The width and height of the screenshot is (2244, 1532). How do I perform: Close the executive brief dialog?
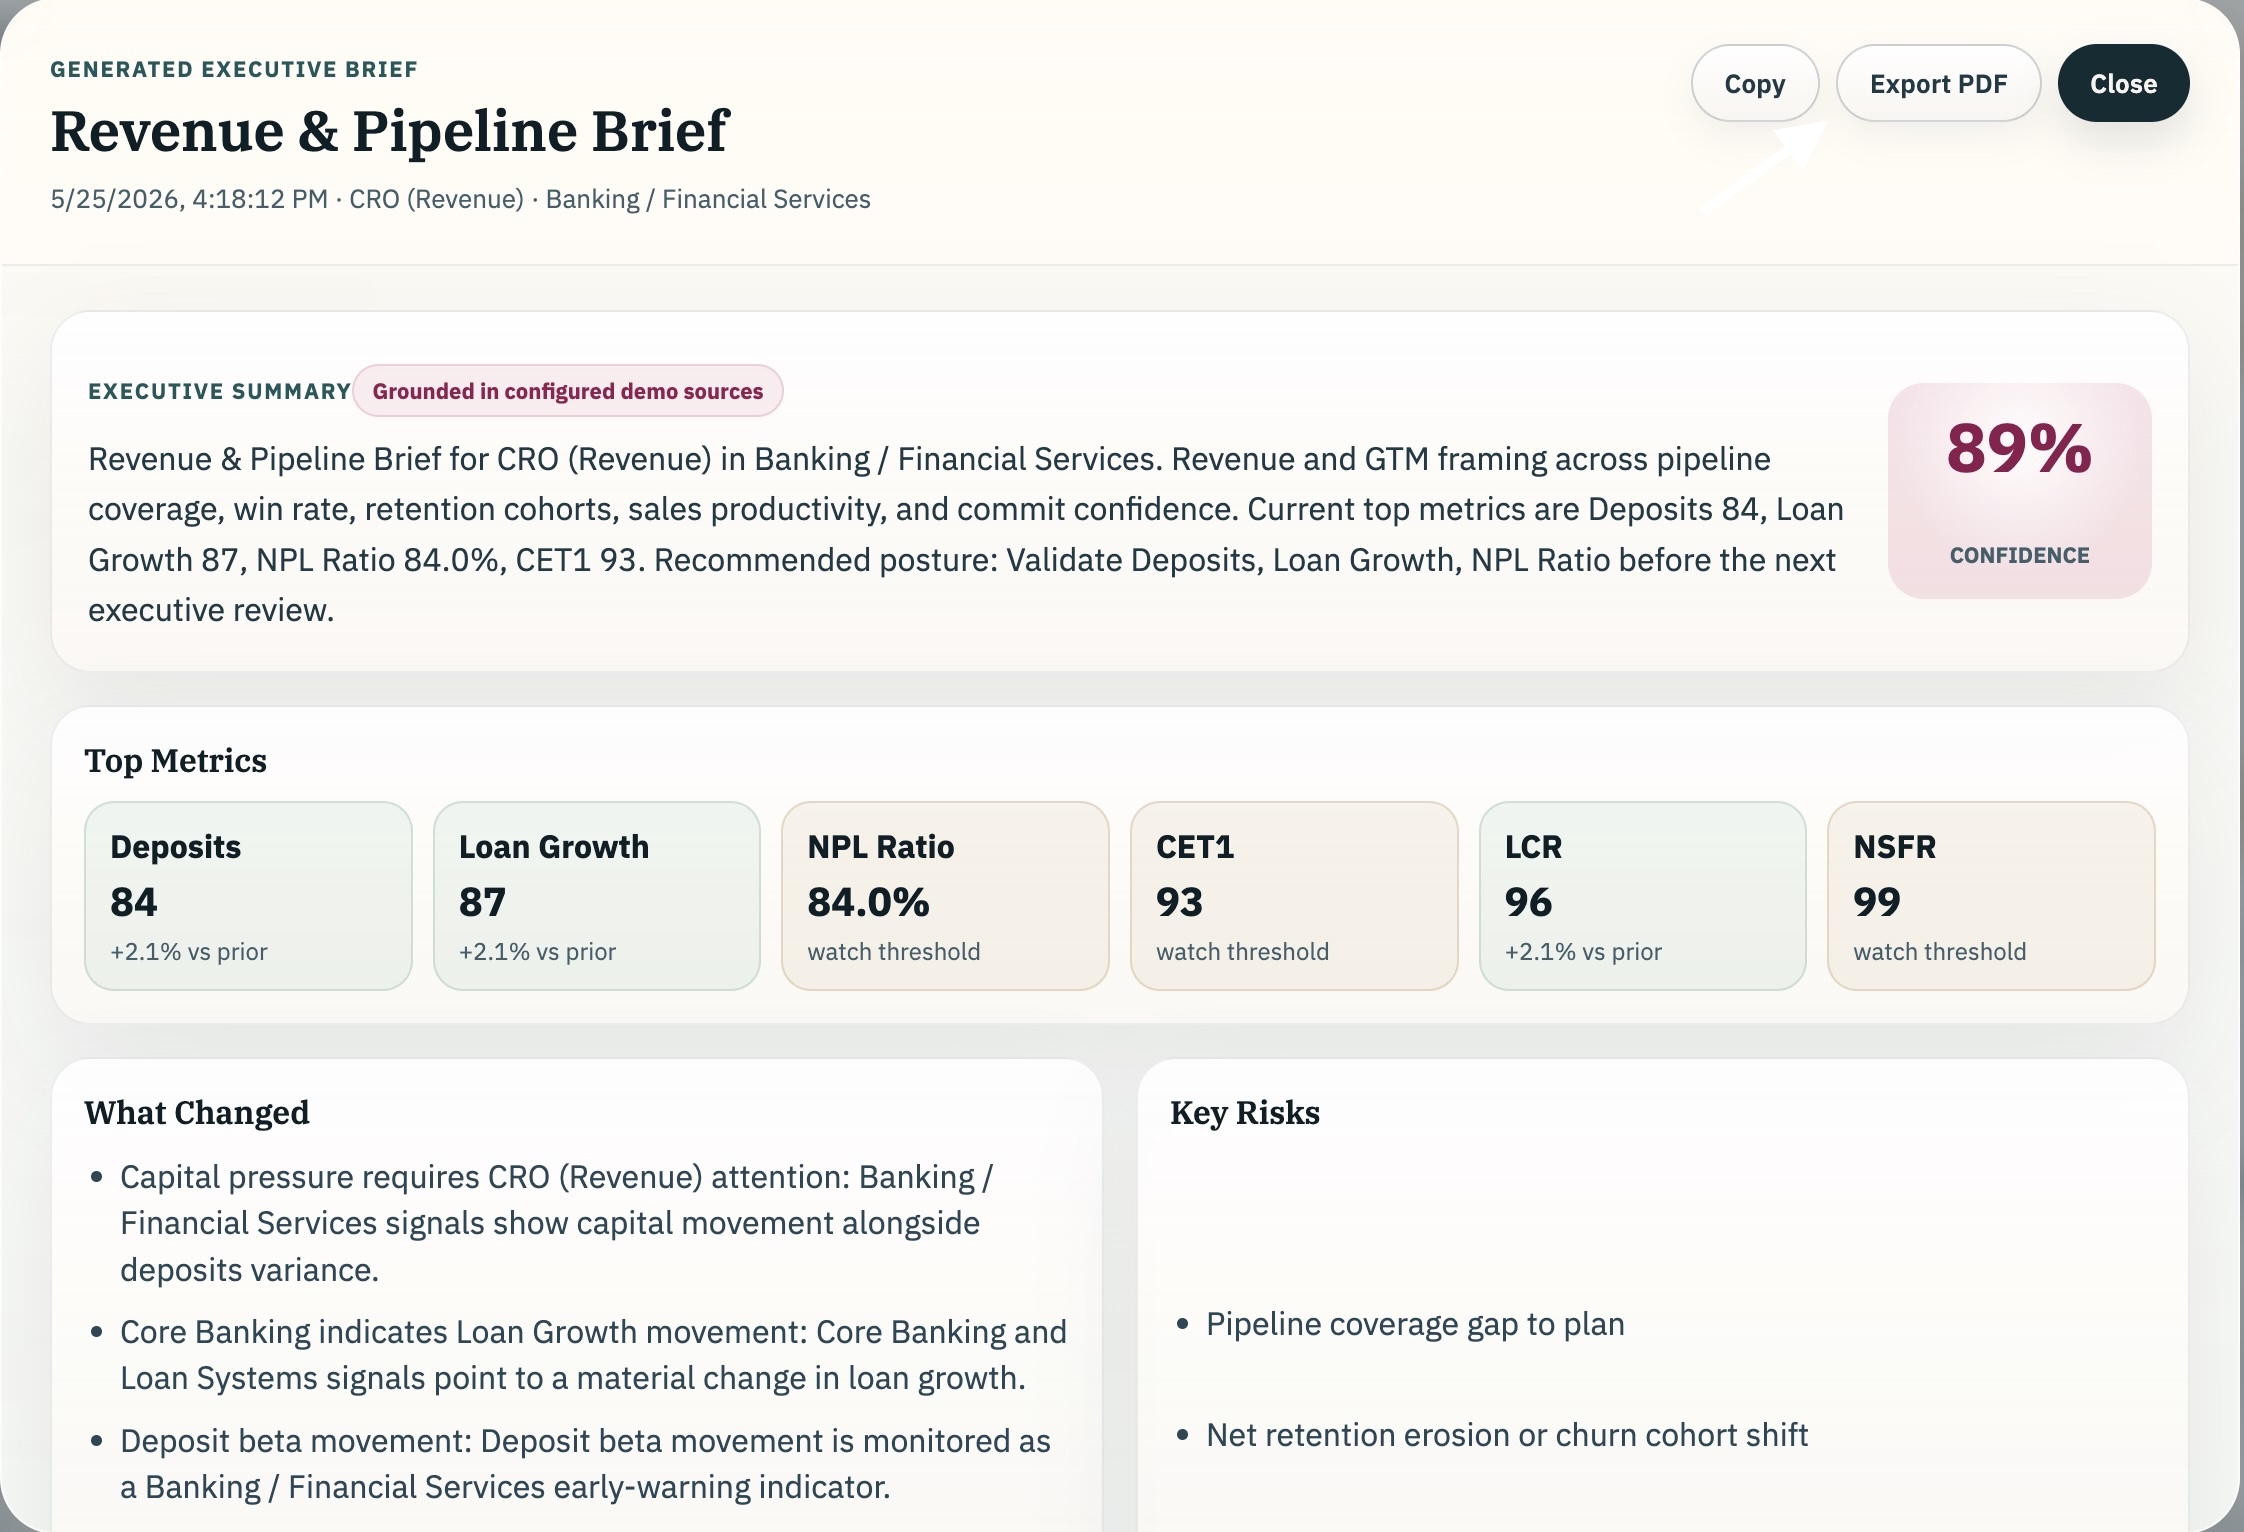point(2123,83)
